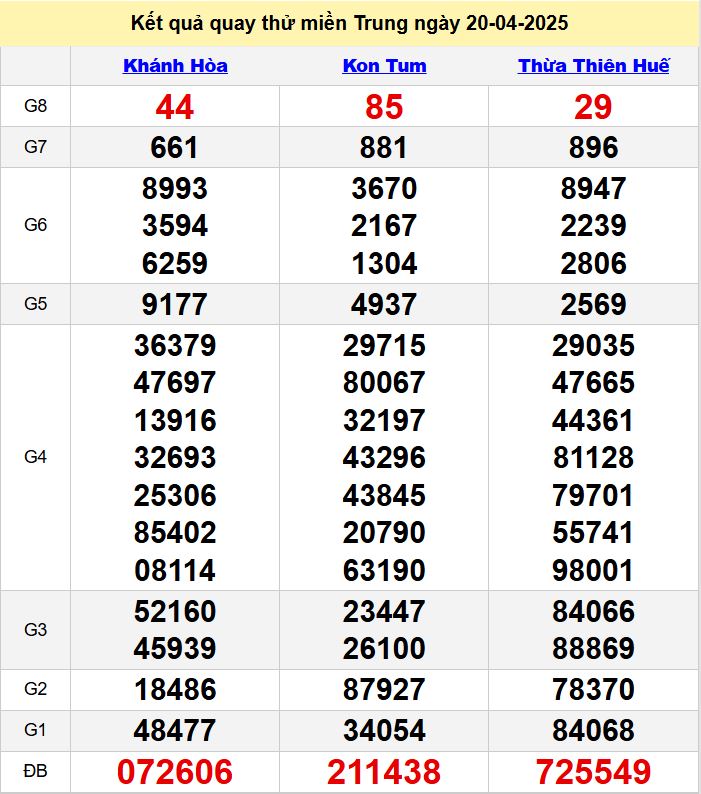The width and height of the screenshot is (701, 794).
Task: Select G3 number 52160
Action: [175, 612]
